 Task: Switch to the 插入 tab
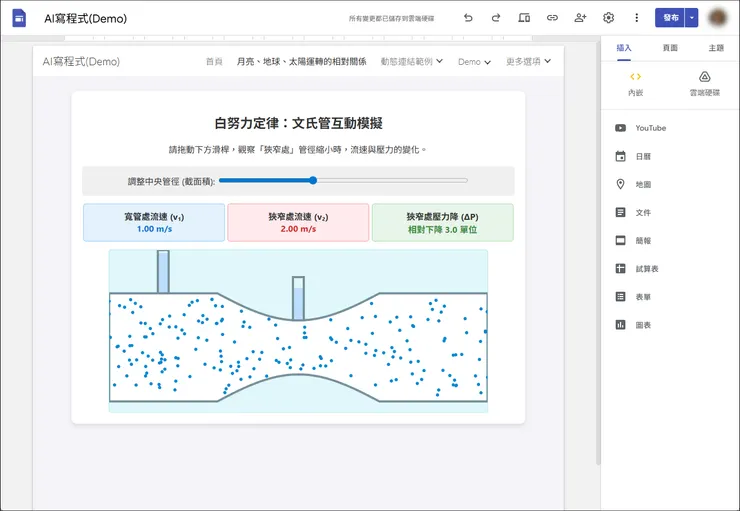pyautogui.click(x=623, y=48)
